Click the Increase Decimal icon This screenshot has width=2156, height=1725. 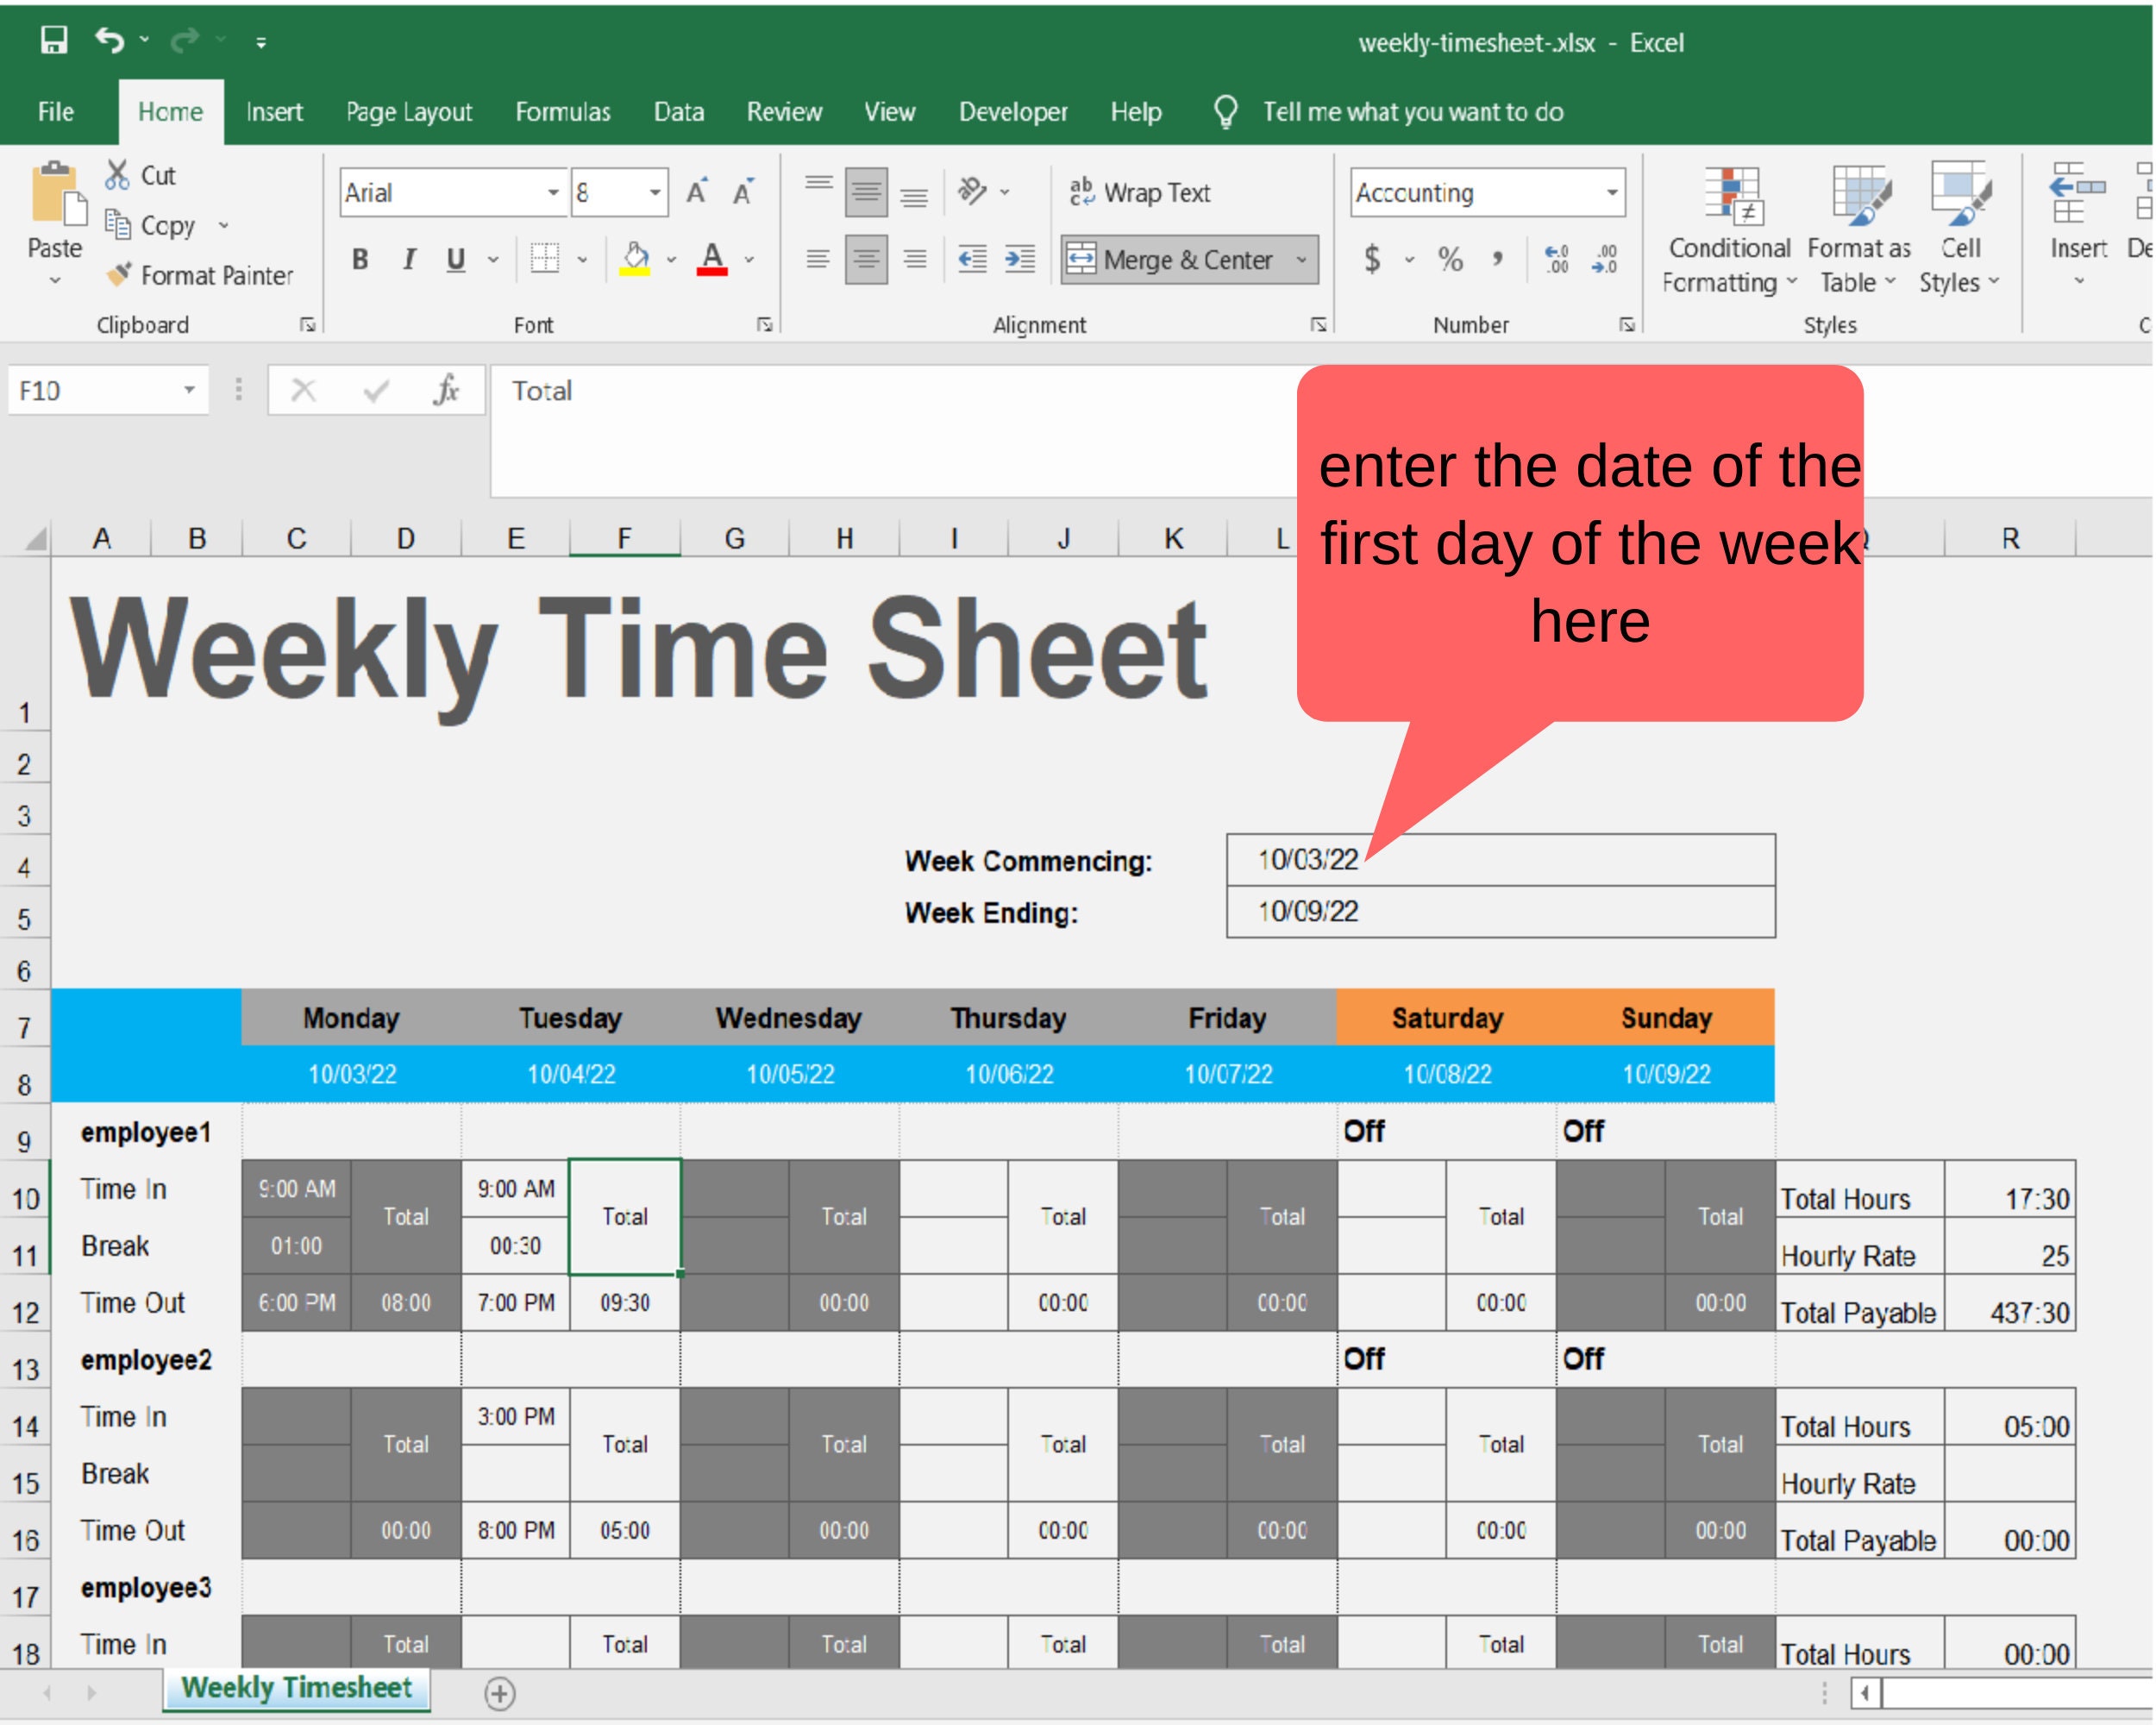click(1556, 259)
